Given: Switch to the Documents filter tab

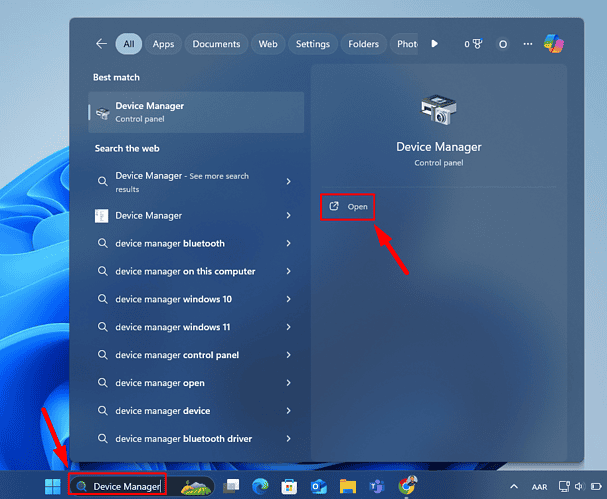Looking at the screenshot, I should click(216, 44).
